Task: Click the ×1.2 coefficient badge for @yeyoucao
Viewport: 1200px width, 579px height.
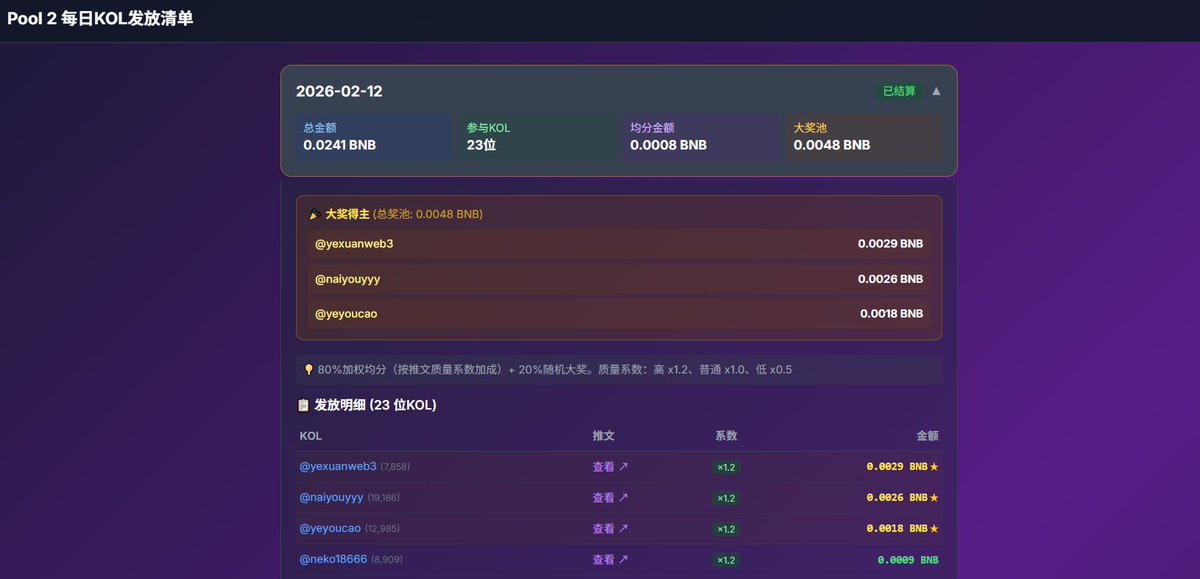Action: (x=726, y=529)
